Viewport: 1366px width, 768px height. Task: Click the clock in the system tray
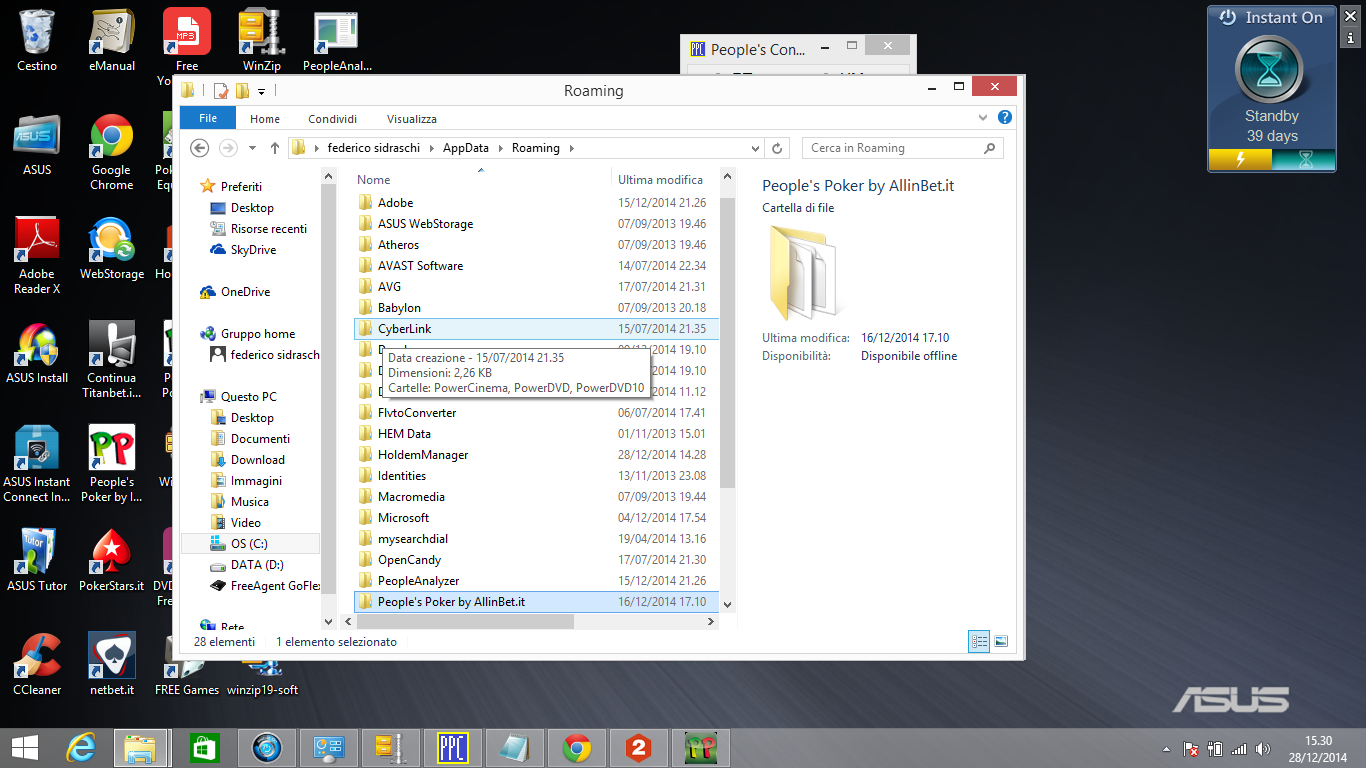[x=1320, y=748]
